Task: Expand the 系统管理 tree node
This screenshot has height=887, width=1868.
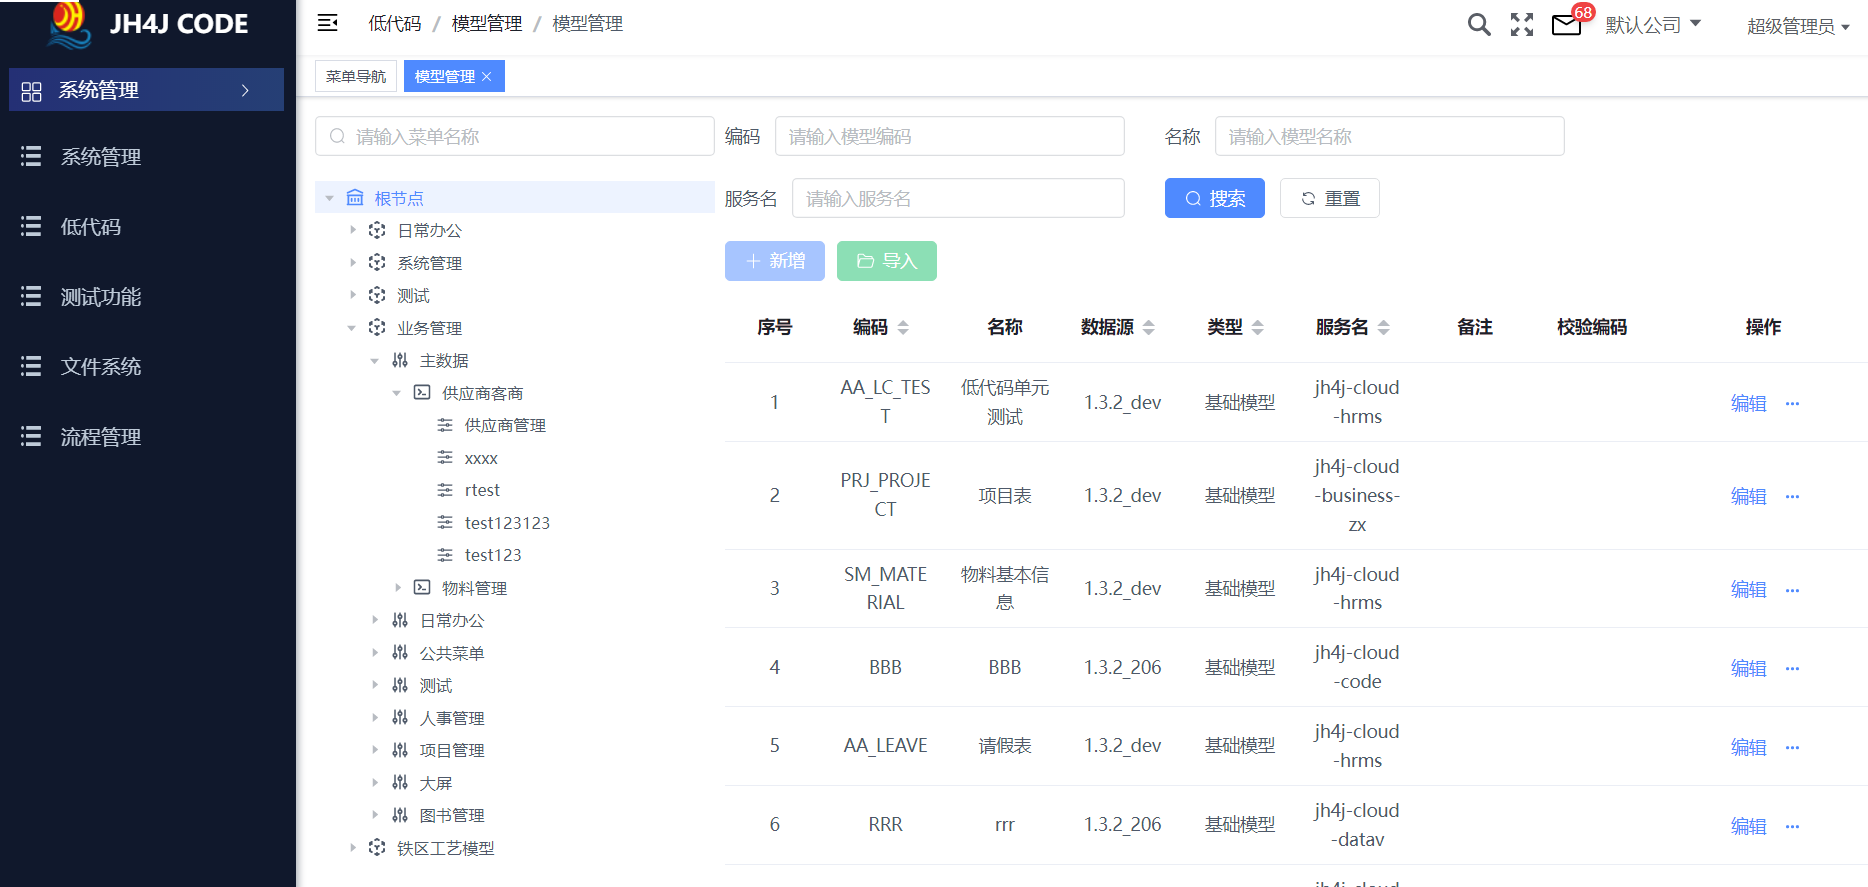Action: coord(352,263)
